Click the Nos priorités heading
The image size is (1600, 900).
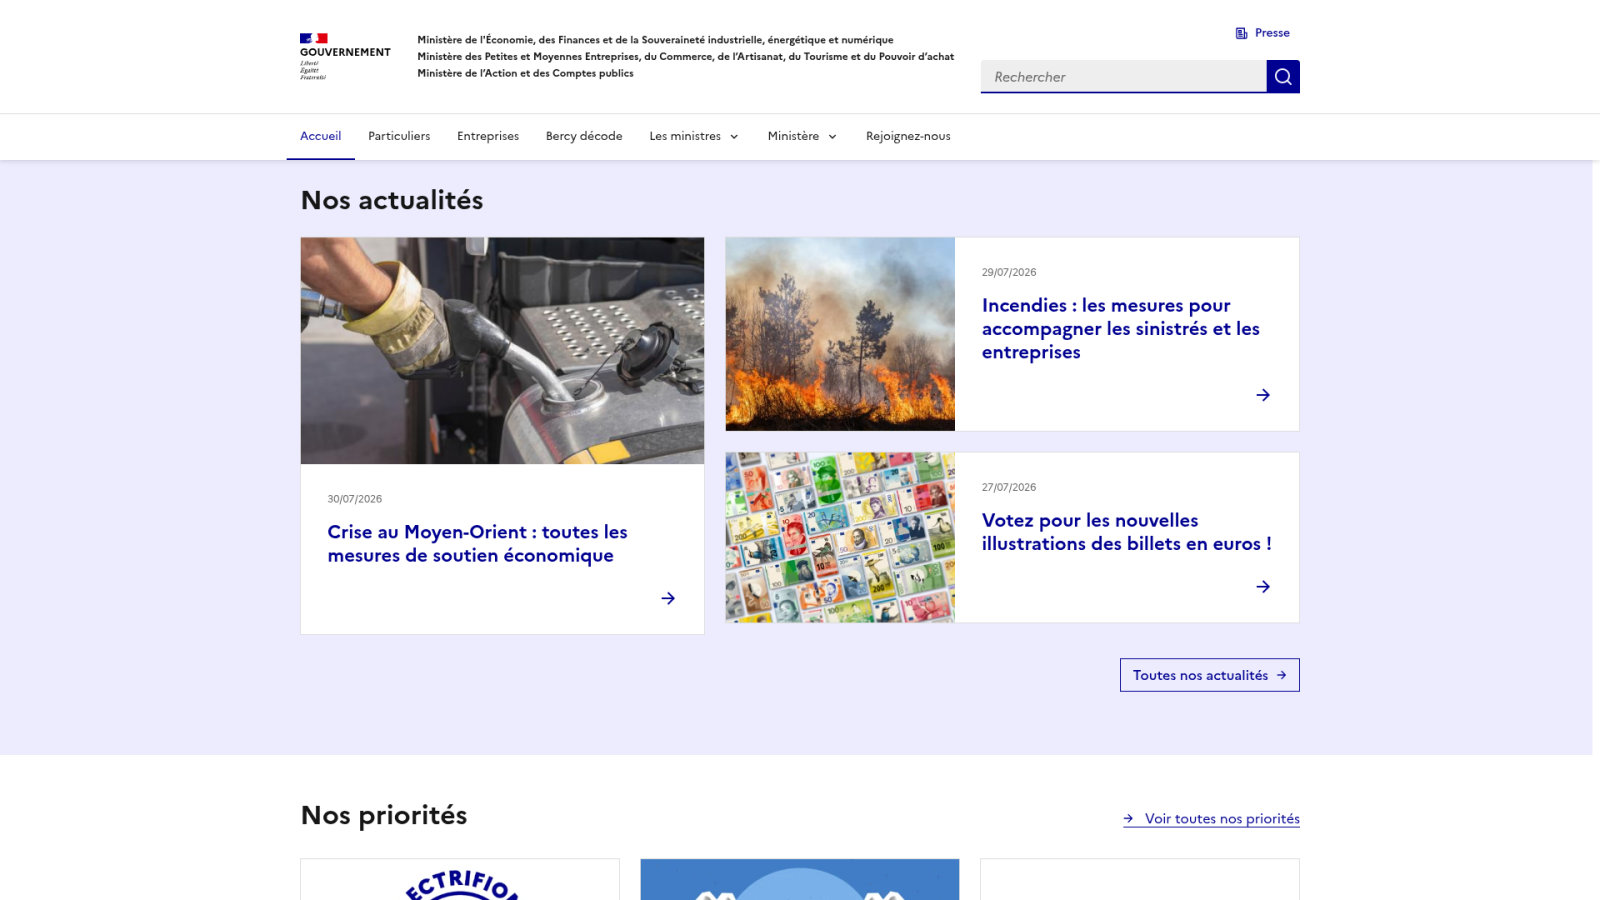tap(384, 815)
